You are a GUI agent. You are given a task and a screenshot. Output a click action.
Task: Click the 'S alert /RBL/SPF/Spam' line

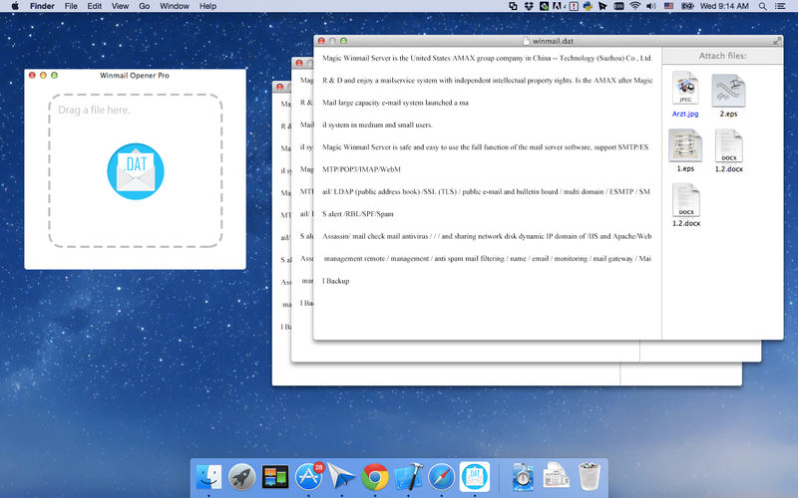click(358, 214)
